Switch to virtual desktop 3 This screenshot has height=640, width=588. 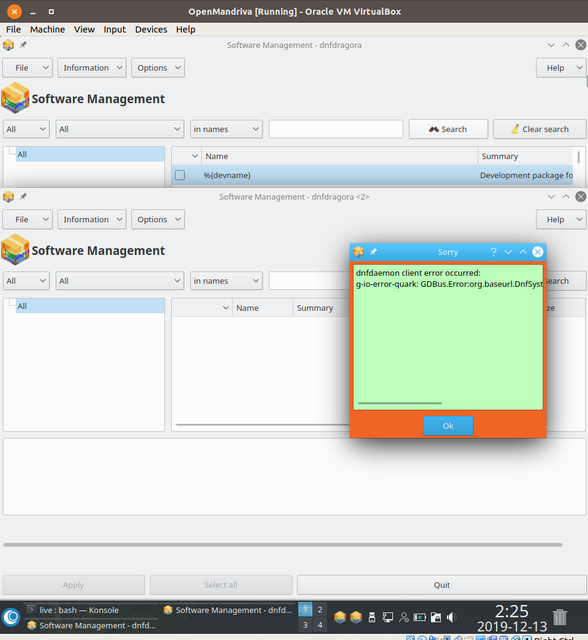pos(305,625)
